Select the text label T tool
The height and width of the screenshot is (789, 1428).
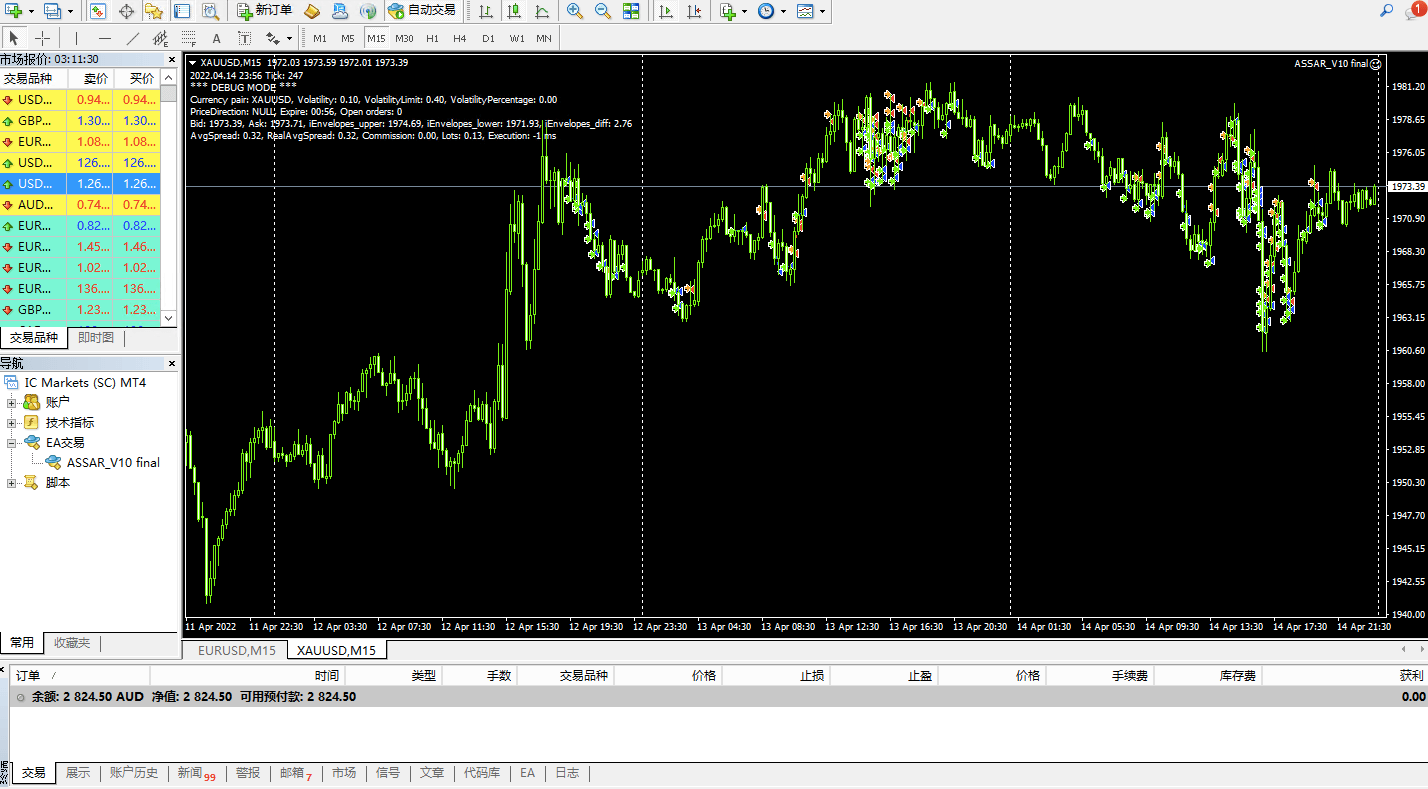click(x=244, y=38)
